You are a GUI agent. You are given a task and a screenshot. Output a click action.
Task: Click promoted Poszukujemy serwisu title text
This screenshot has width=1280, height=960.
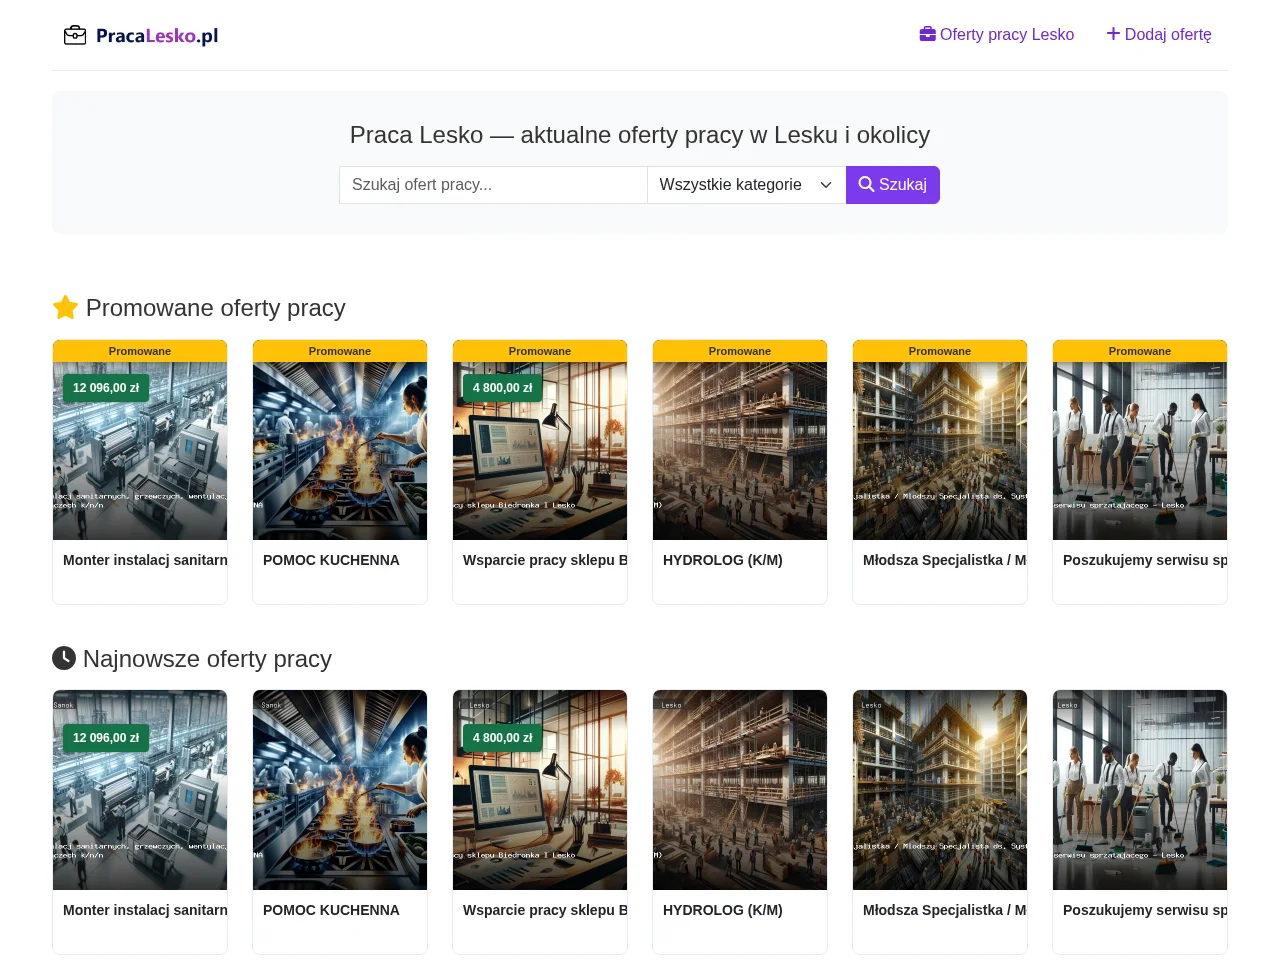[x=1145, y=560]
